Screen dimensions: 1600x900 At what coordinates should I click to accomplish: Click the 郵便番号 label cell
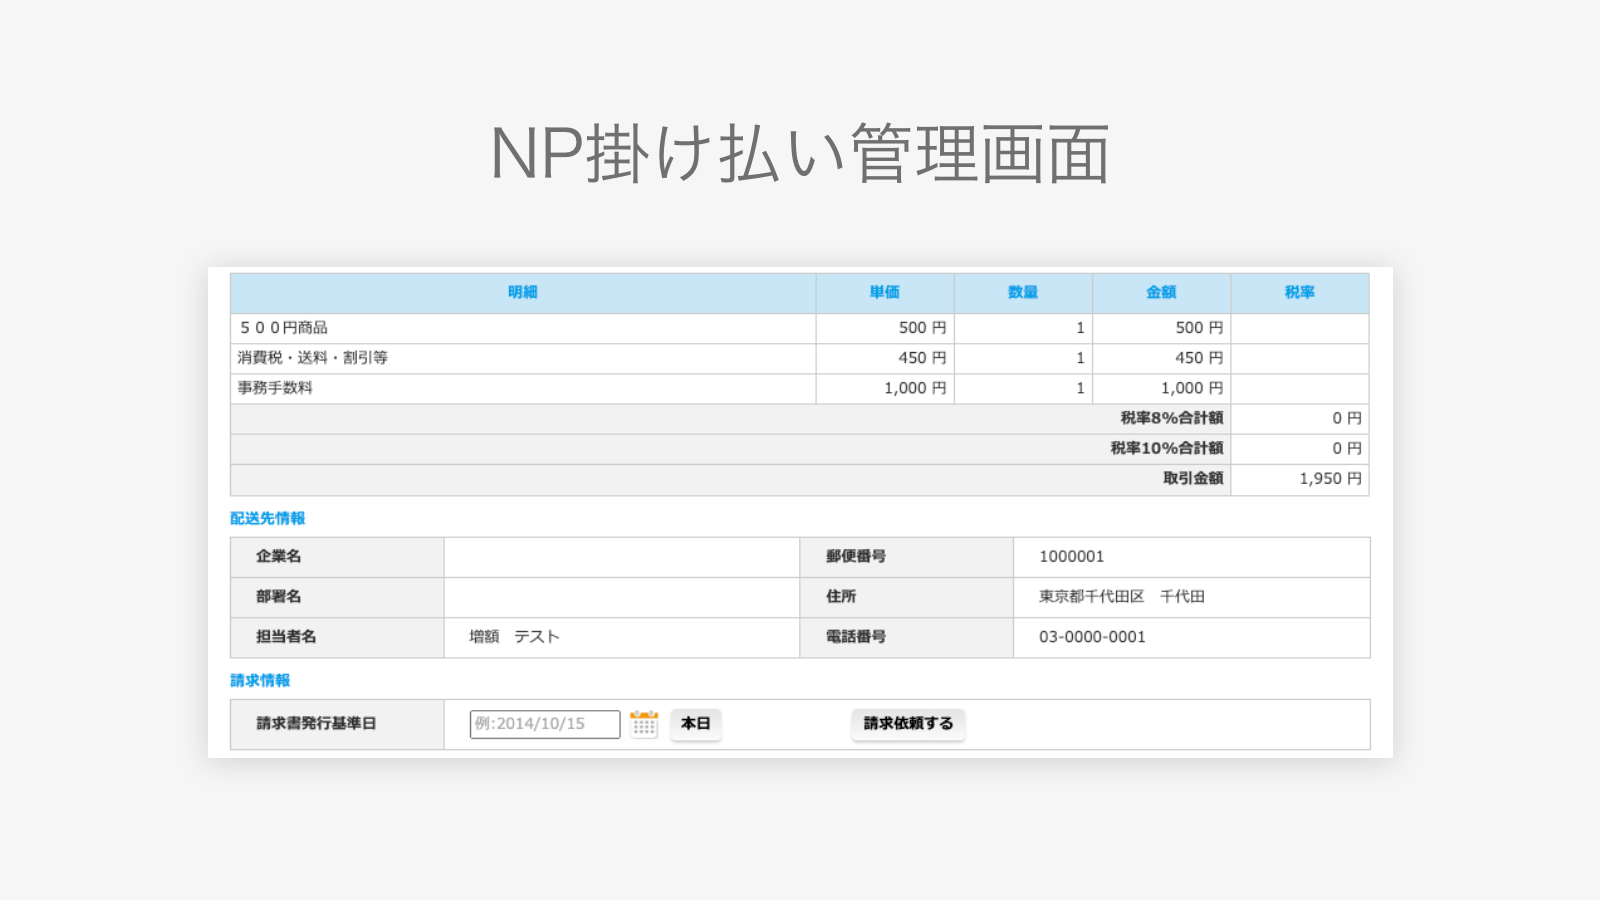(907, 557)
